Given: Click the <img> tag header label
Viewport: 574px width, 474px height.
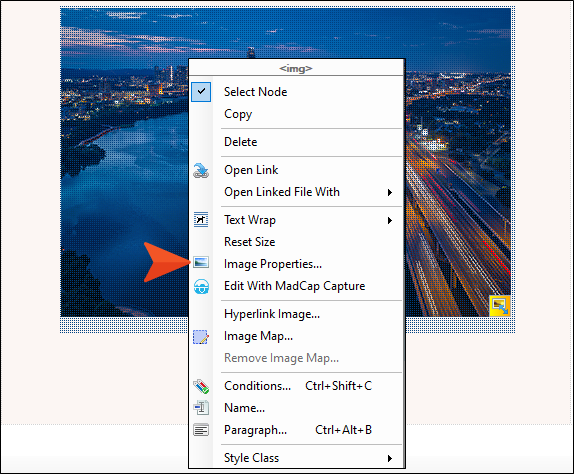Looking at the screenshot, I should (296, 68).
